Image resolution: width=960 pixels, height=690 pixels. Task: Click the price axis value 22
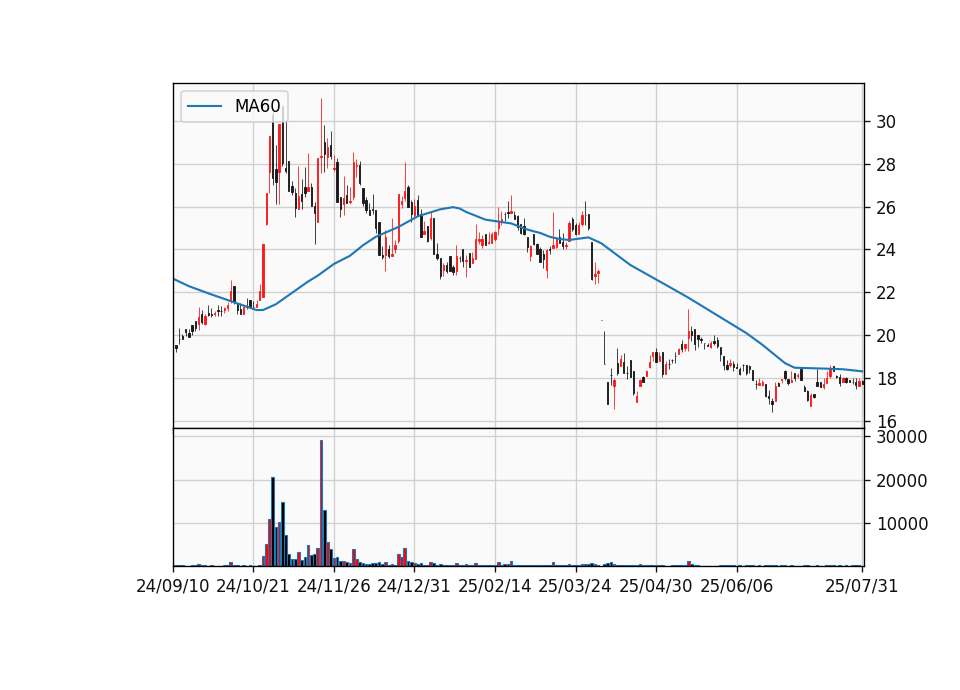pos(886,293)
